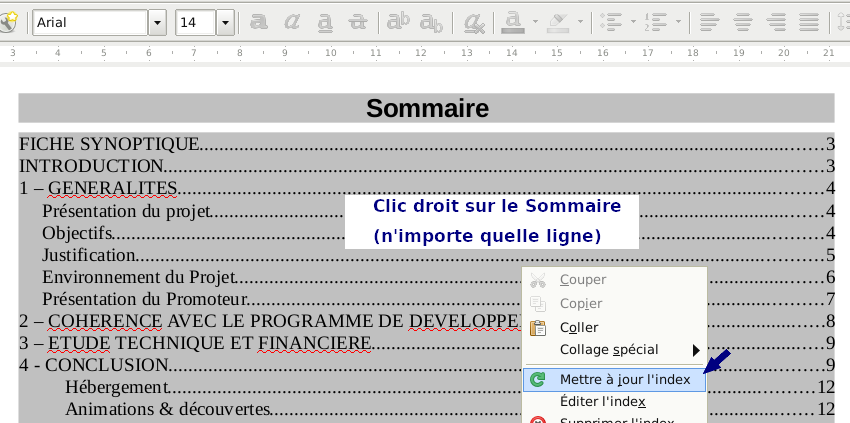
Task: Click the clipboard icon beside Coller
Action: click(538, 328)
